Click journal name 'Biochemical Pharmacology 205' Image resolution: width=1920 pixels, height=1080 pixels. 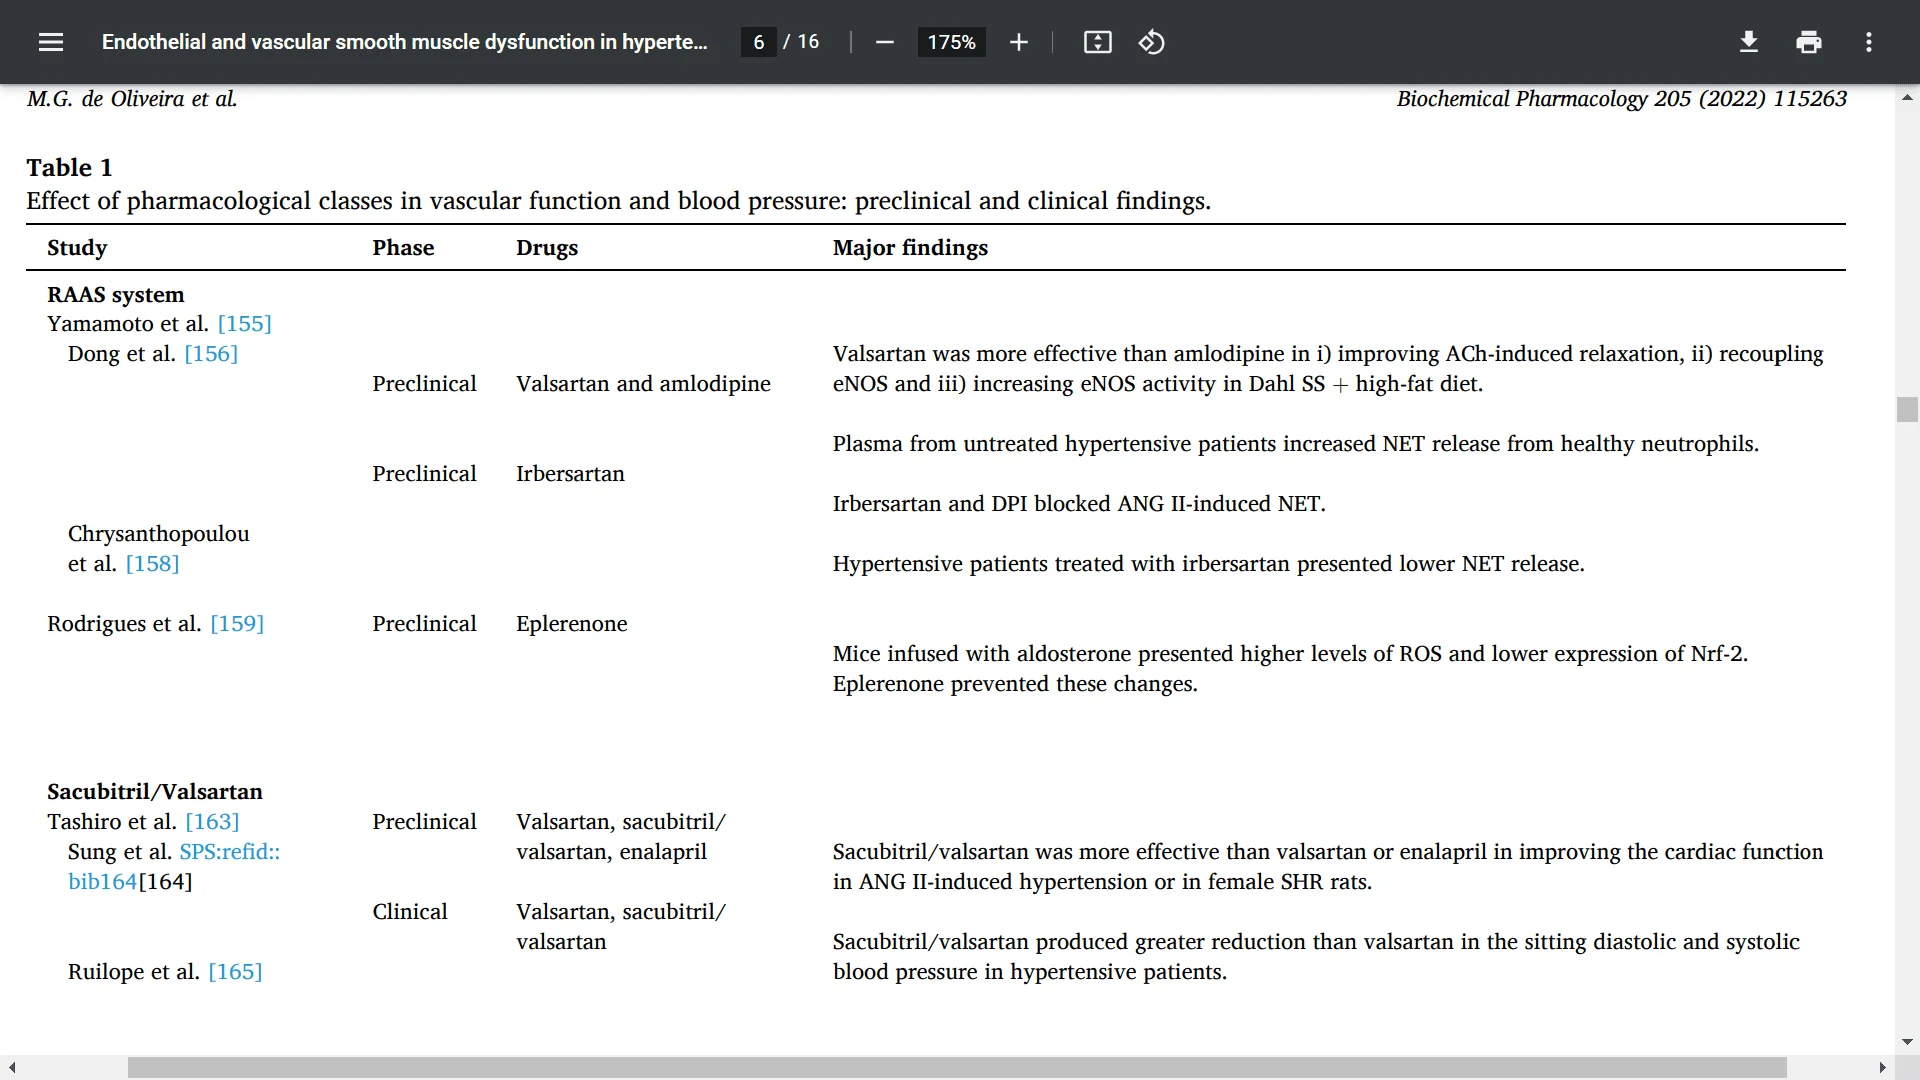pyautogui.click(x=1544, y=99)
